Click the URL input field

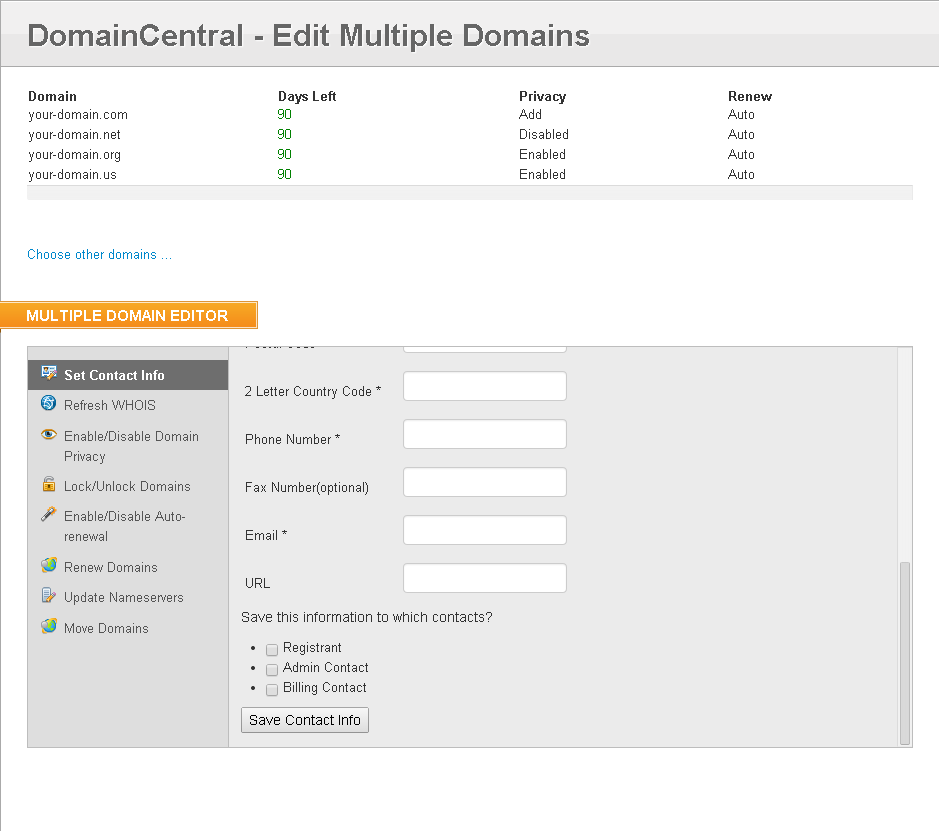(x=485, y=578)
